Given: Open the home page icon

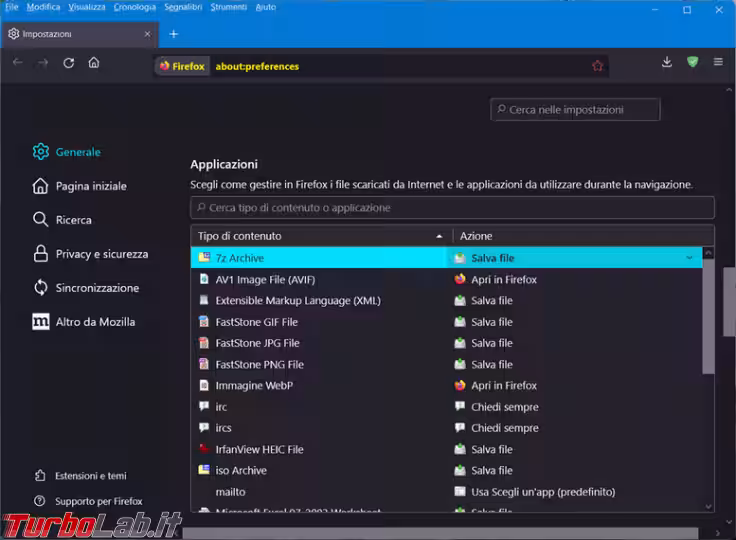Looking at the screenshot, I should point(94,62).
